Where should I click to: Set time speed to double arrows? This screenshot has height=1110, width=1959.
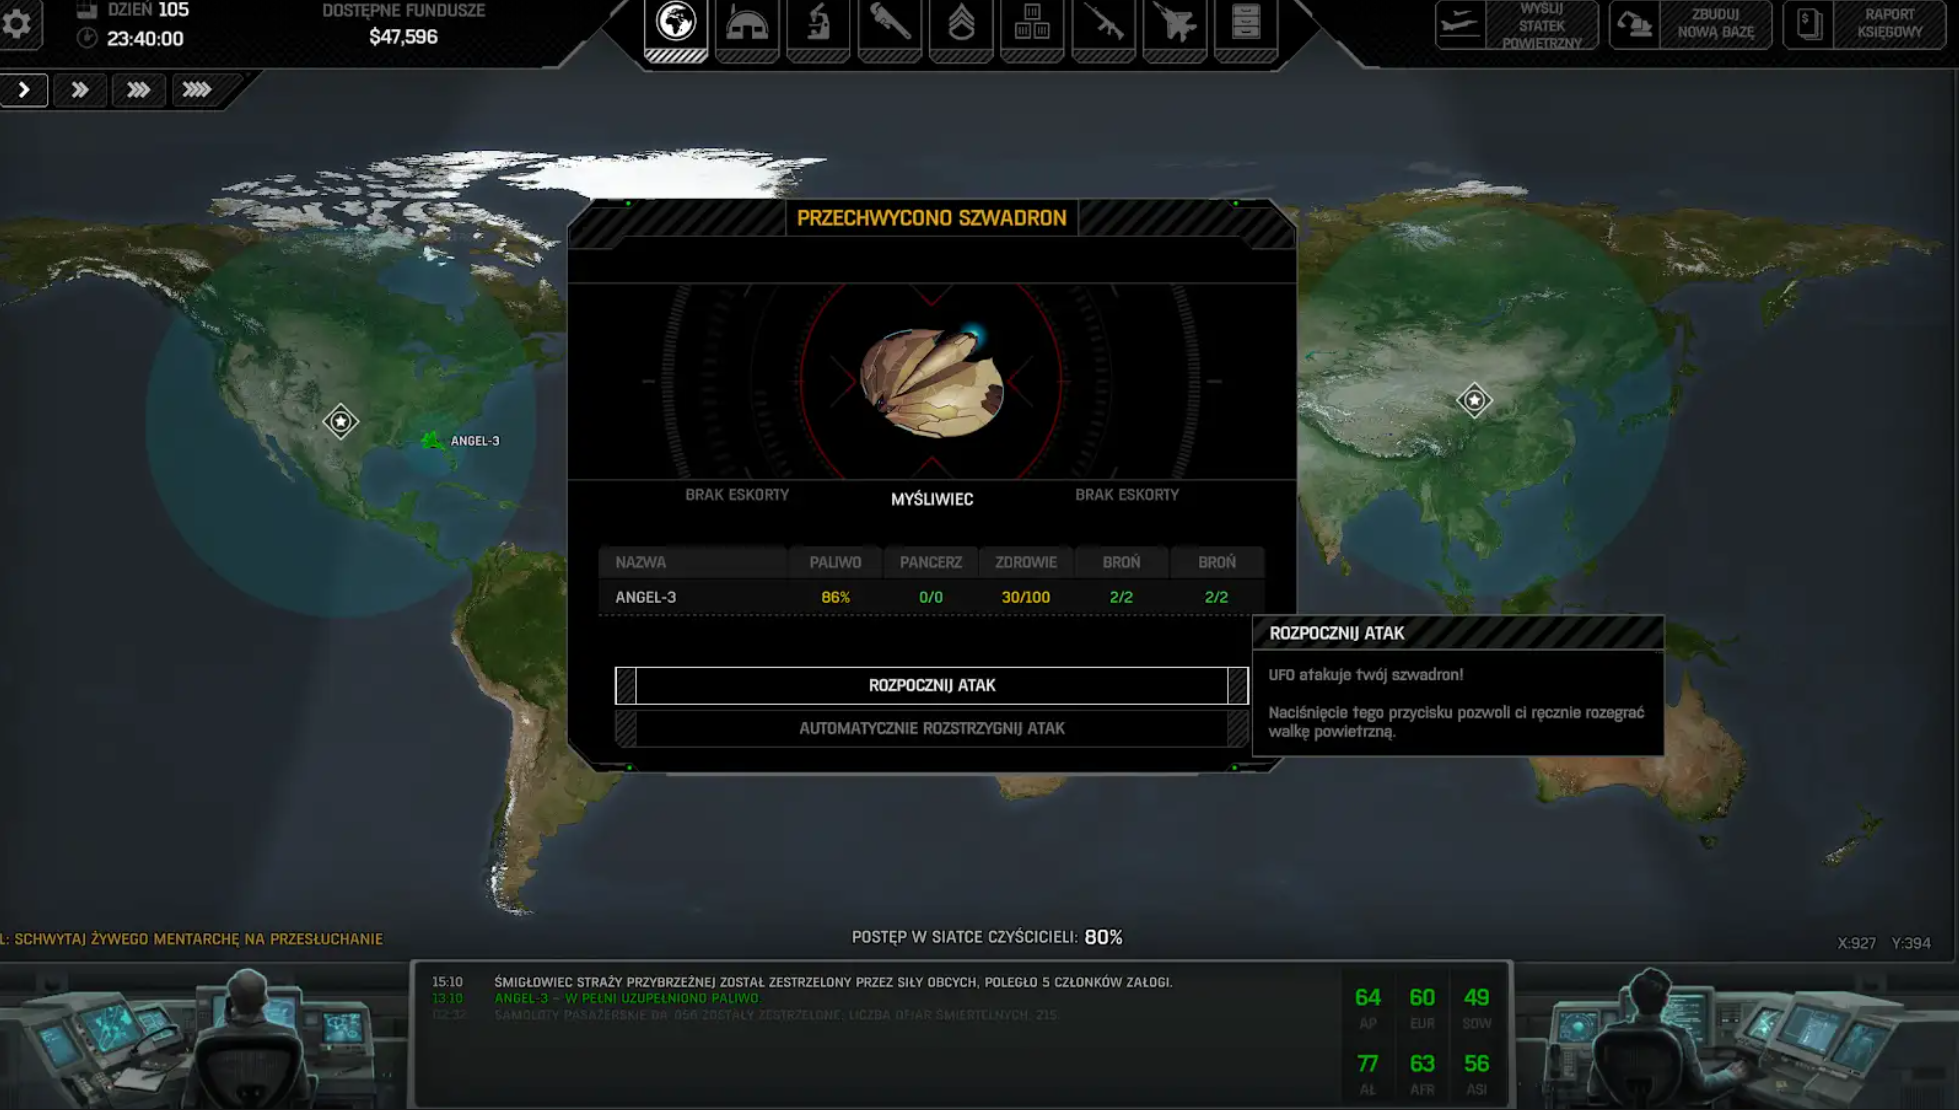[x=80, y=90]
